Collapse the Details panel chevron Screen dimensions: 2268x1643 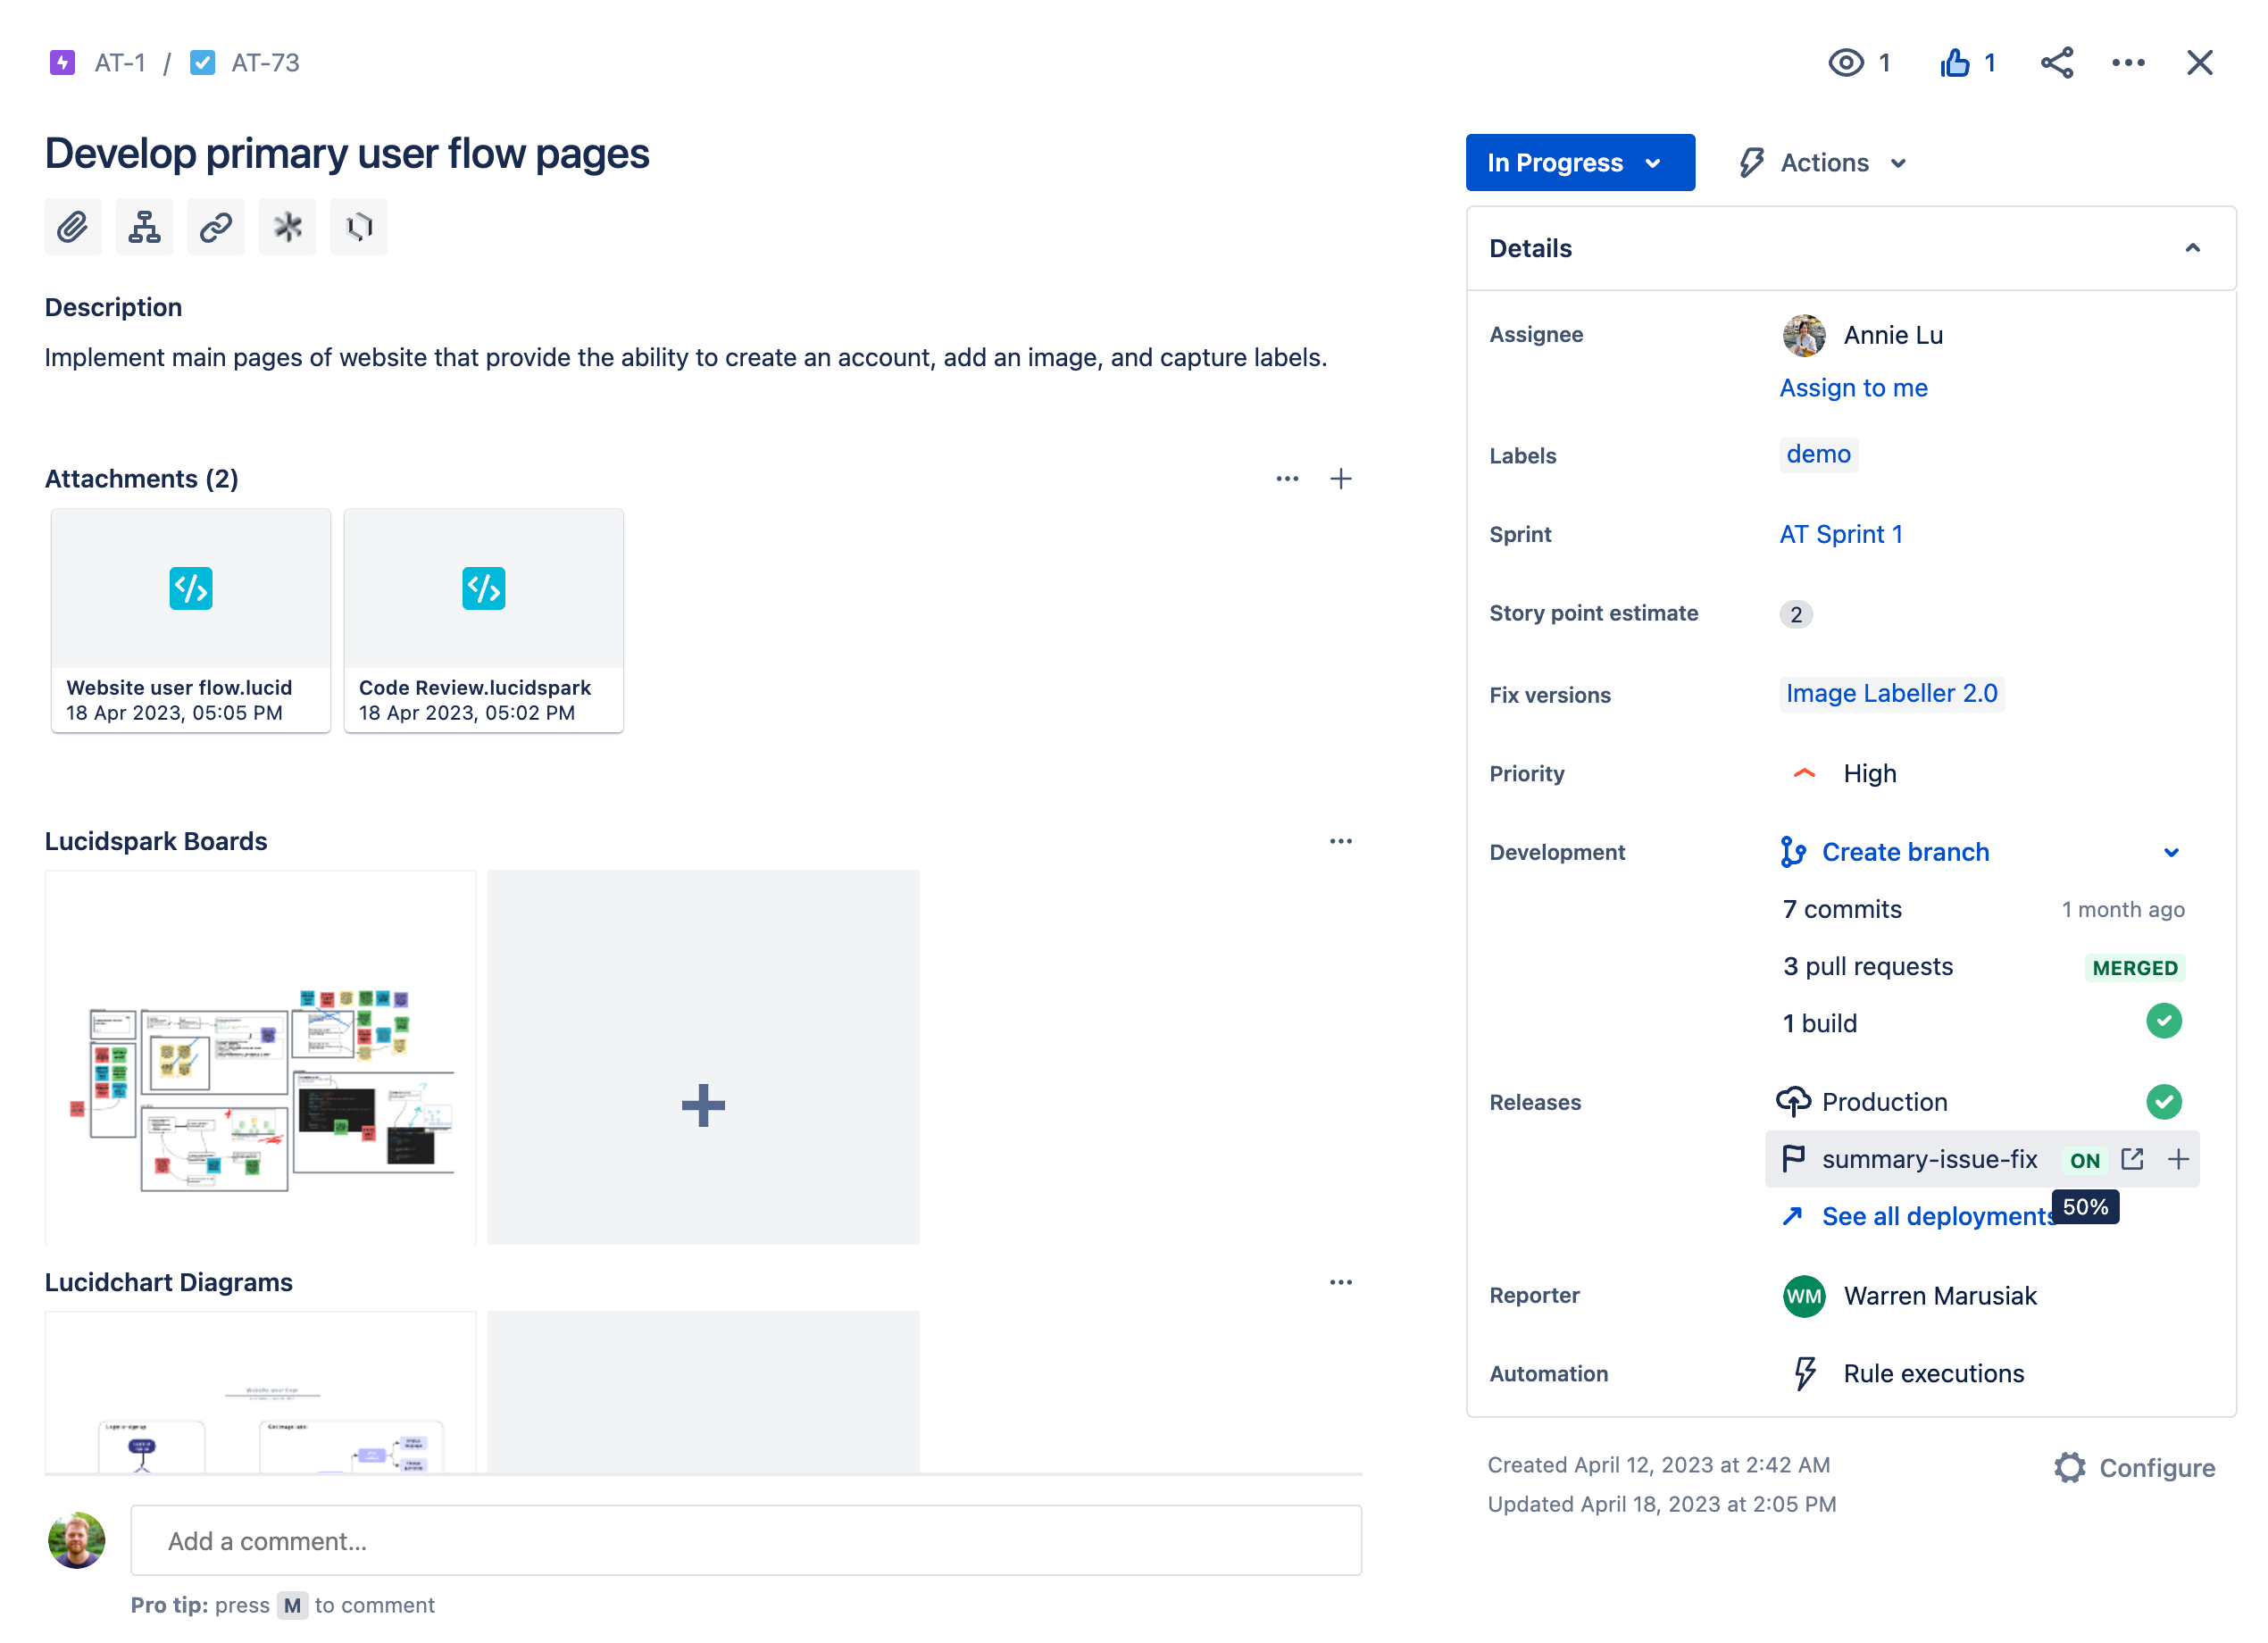2194,248
